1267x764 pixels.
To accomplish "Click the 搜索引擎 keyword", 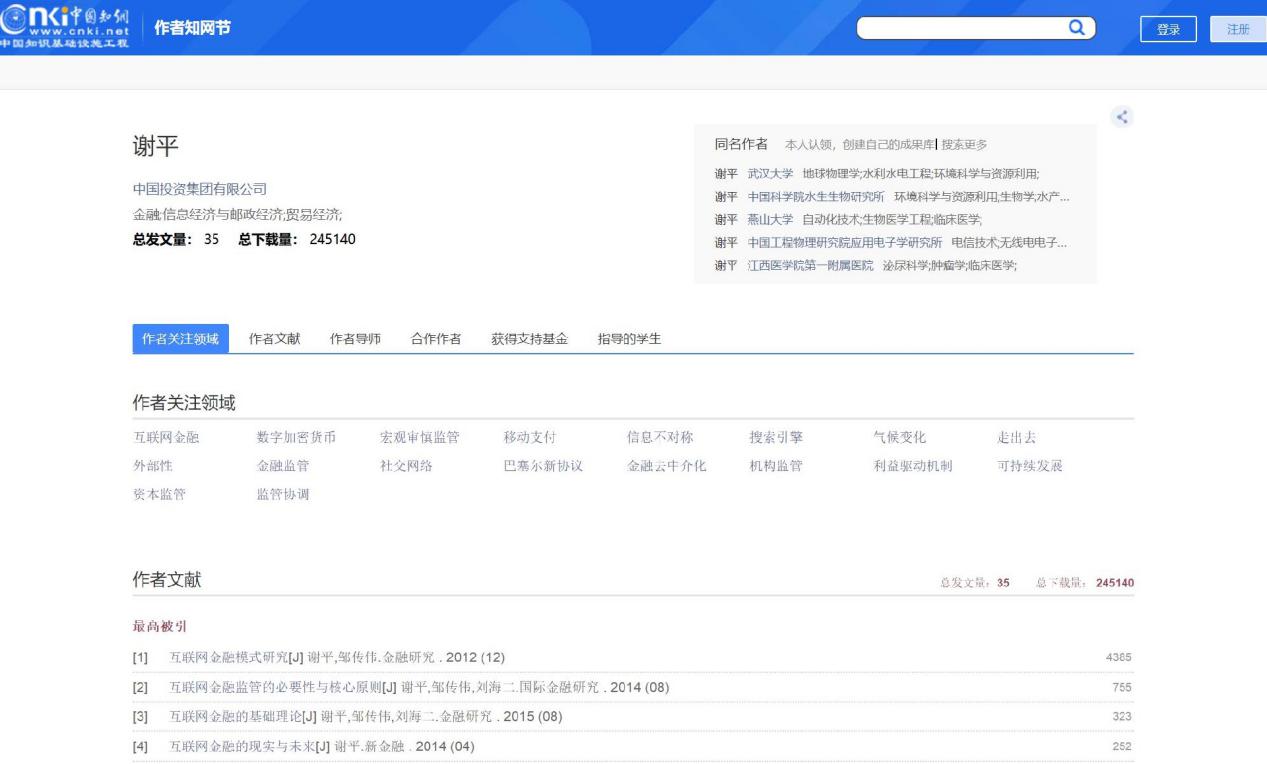I will click(x=776, y=437).
